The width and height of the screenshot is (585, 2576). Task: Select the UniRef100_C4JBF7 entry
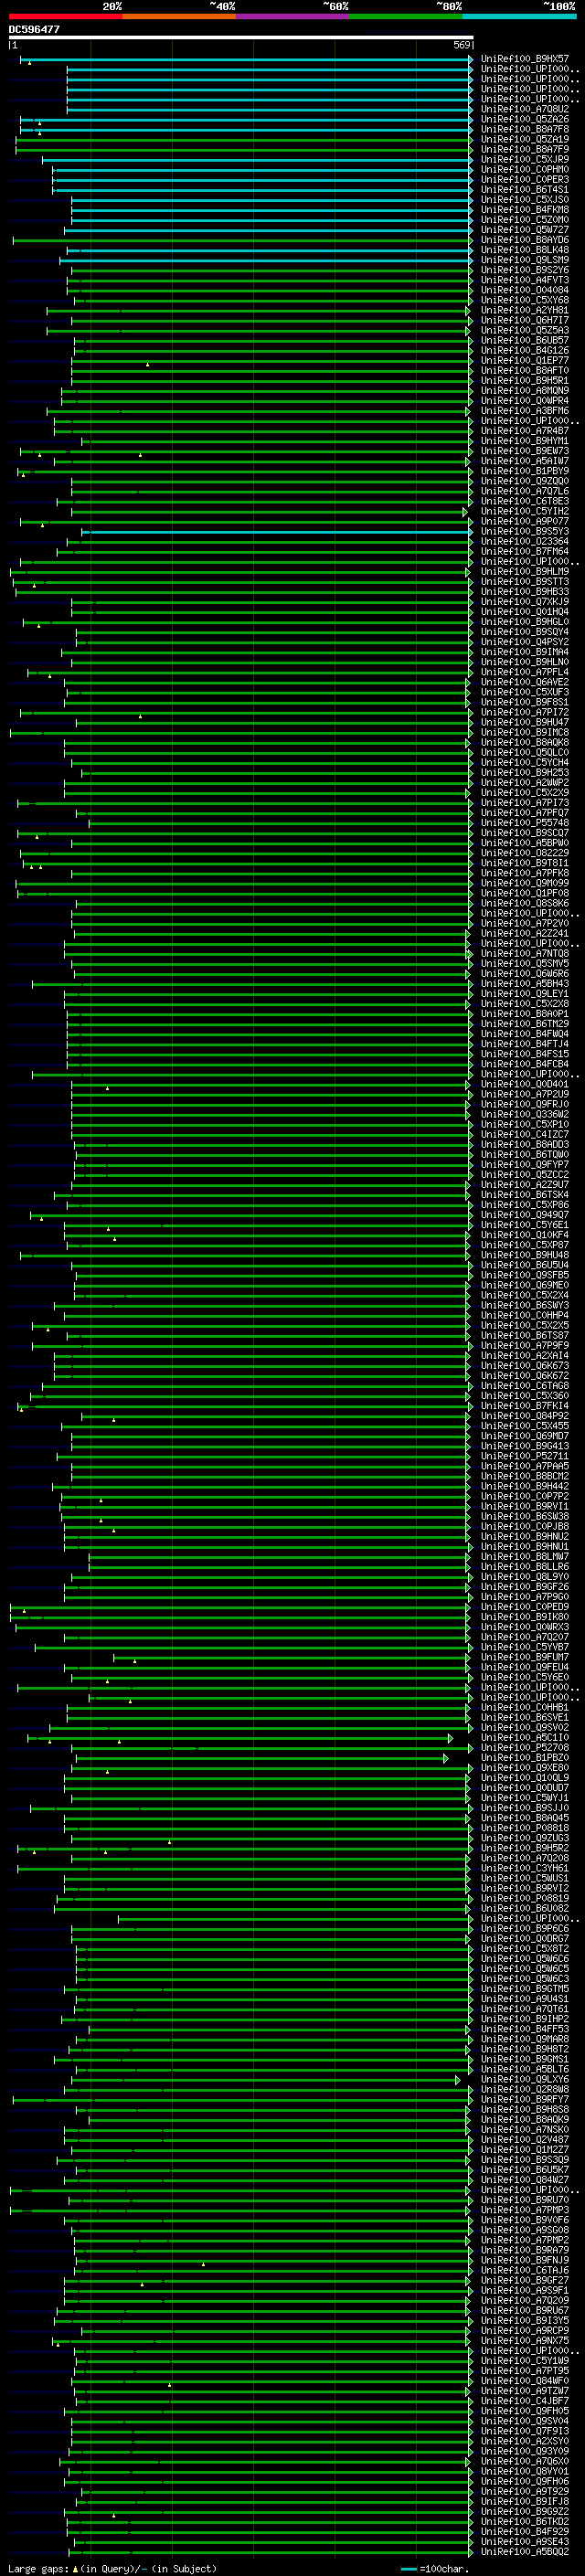(x=525, y=2400)
